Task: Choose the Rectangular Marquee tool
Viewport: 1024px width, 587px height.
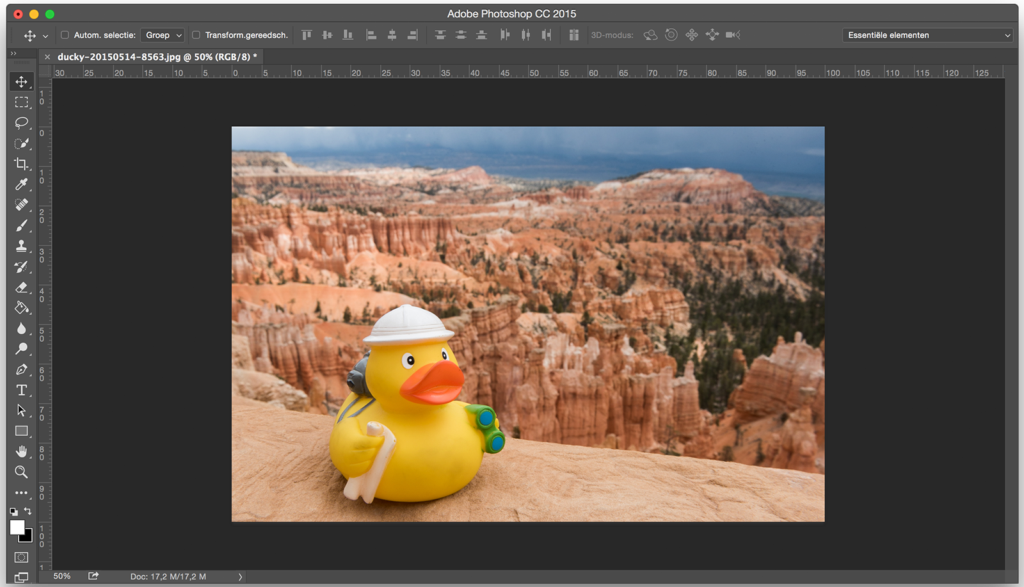Action: coord(21,102)
